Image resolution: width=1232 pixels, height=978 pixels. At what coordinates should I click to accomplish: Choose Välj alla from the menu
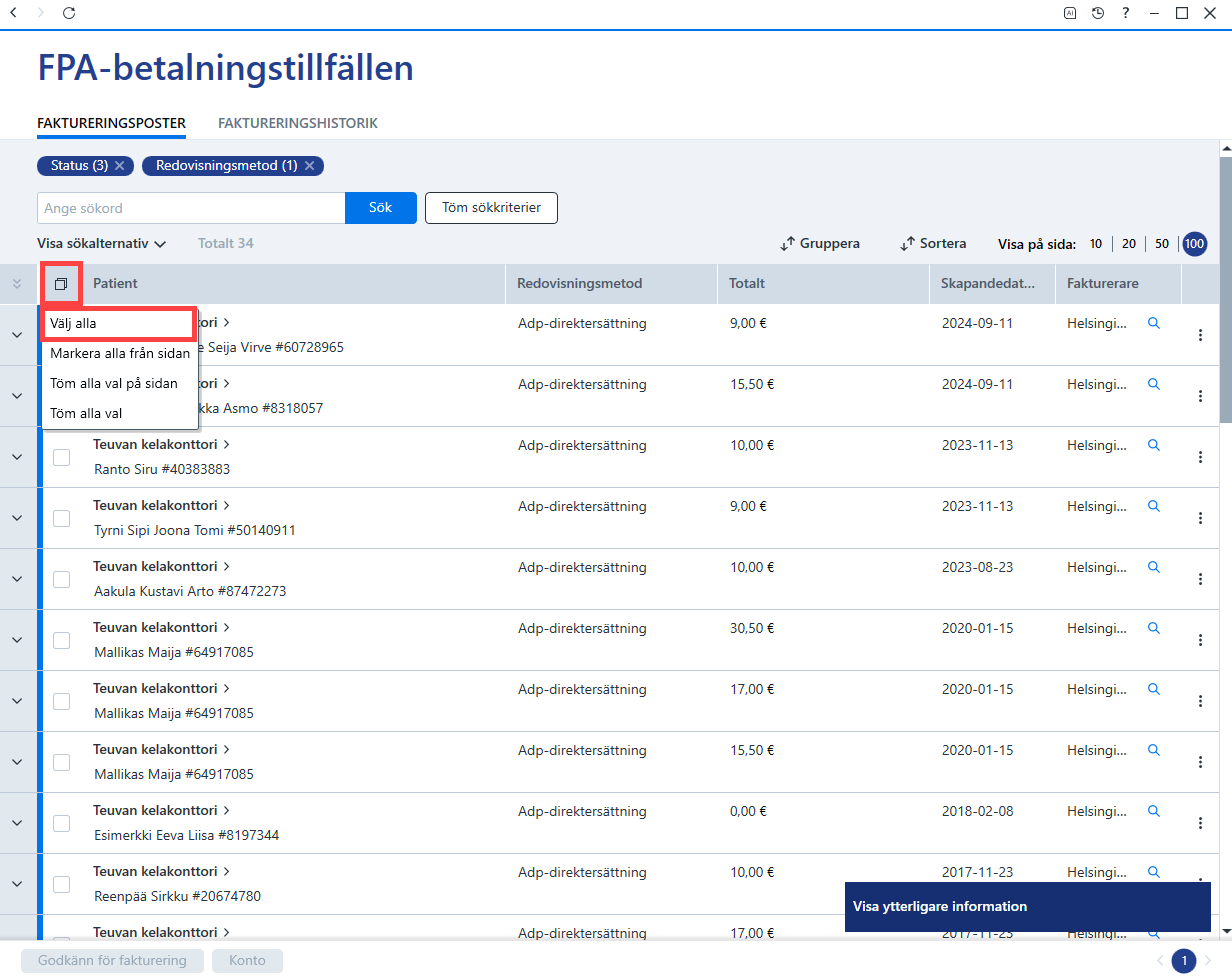pyautogui.click(x=116, y=324)
